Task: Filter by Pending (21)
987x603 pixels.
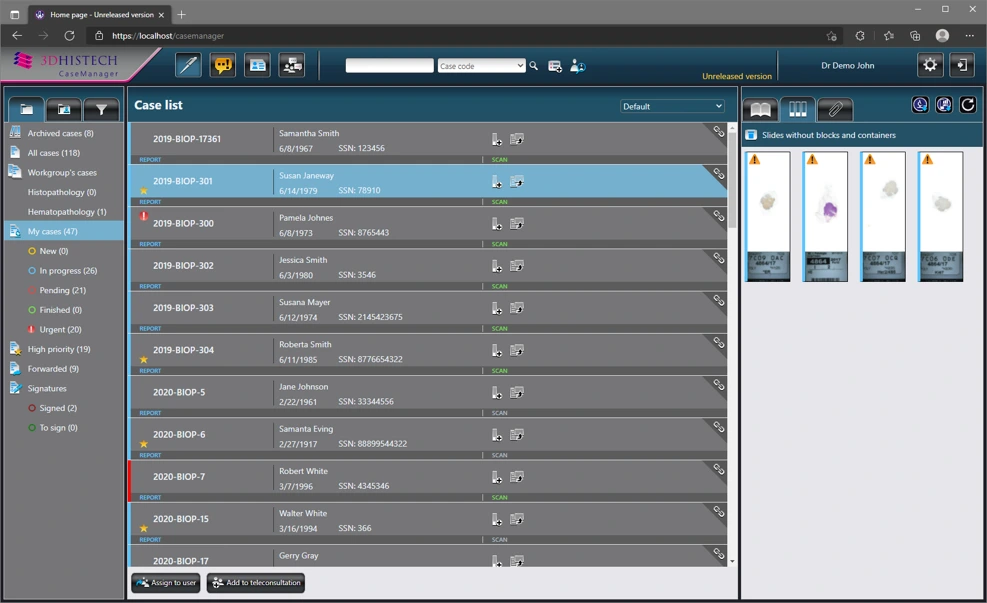Action: (x=62, y=290)
